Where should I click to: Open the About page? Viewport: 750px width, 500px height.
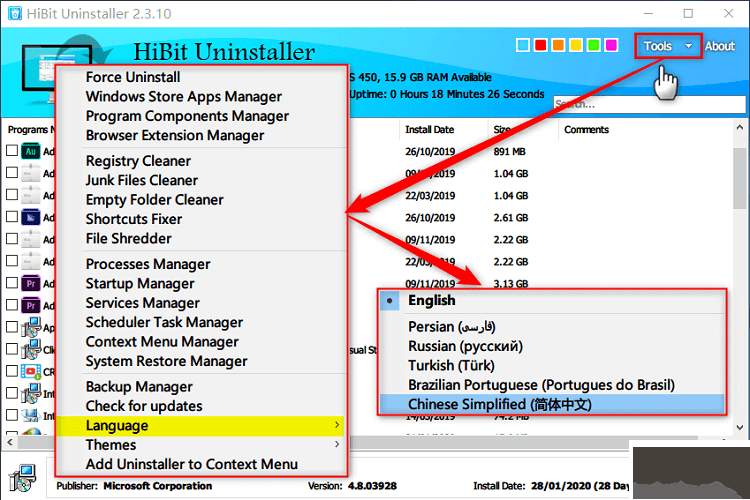pos(719,46)
